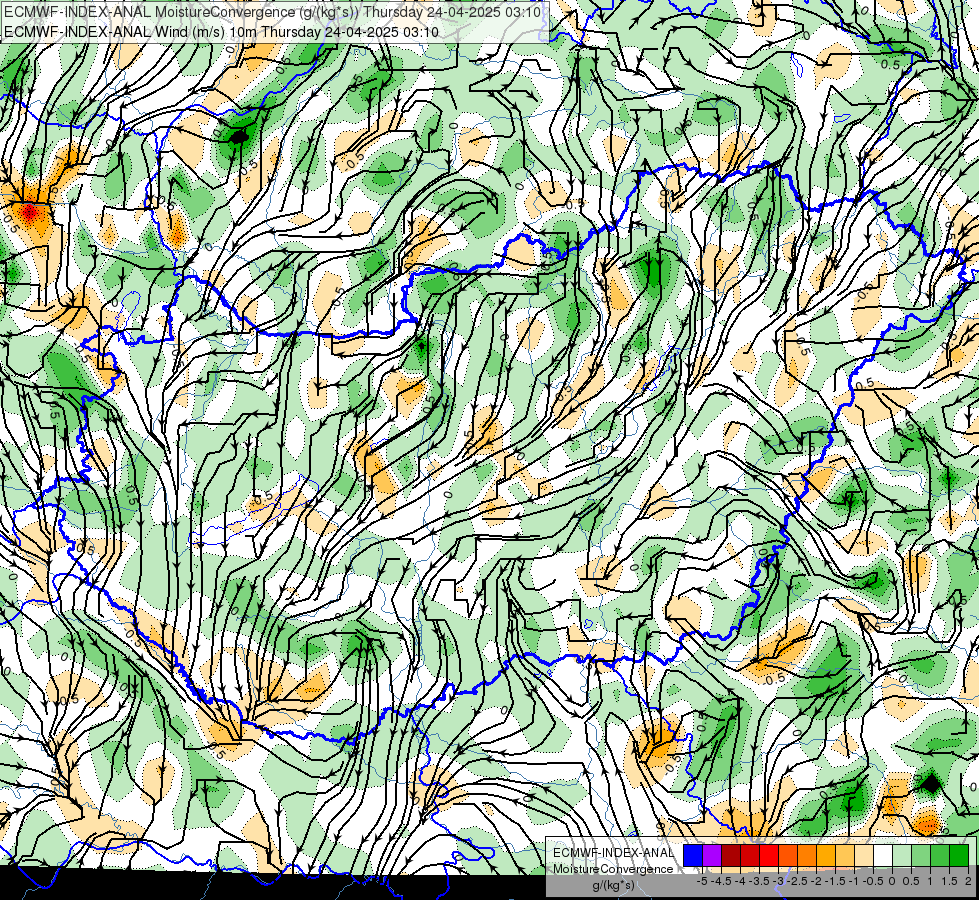Screen dimensions: 979x900
Task: Pick the red-orange swatch between -3 and -2.5
Action: (788, 856)
